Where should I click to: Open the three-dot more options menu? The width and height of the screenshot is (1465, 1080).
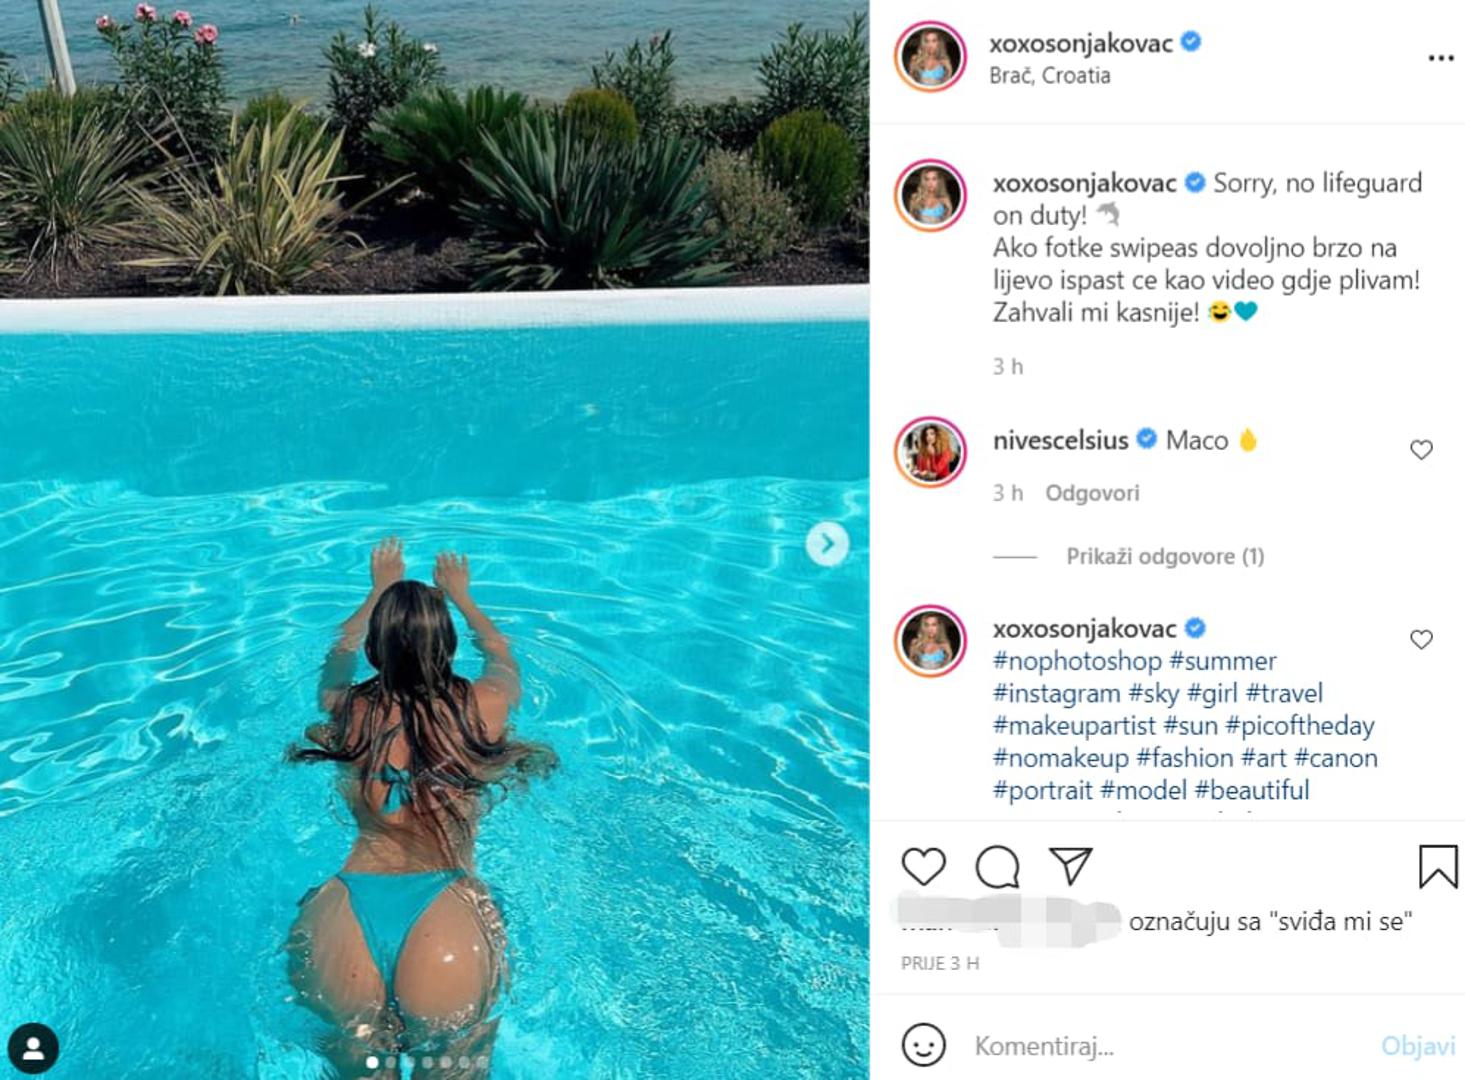pyautogui.click(x=1440, y=58)
